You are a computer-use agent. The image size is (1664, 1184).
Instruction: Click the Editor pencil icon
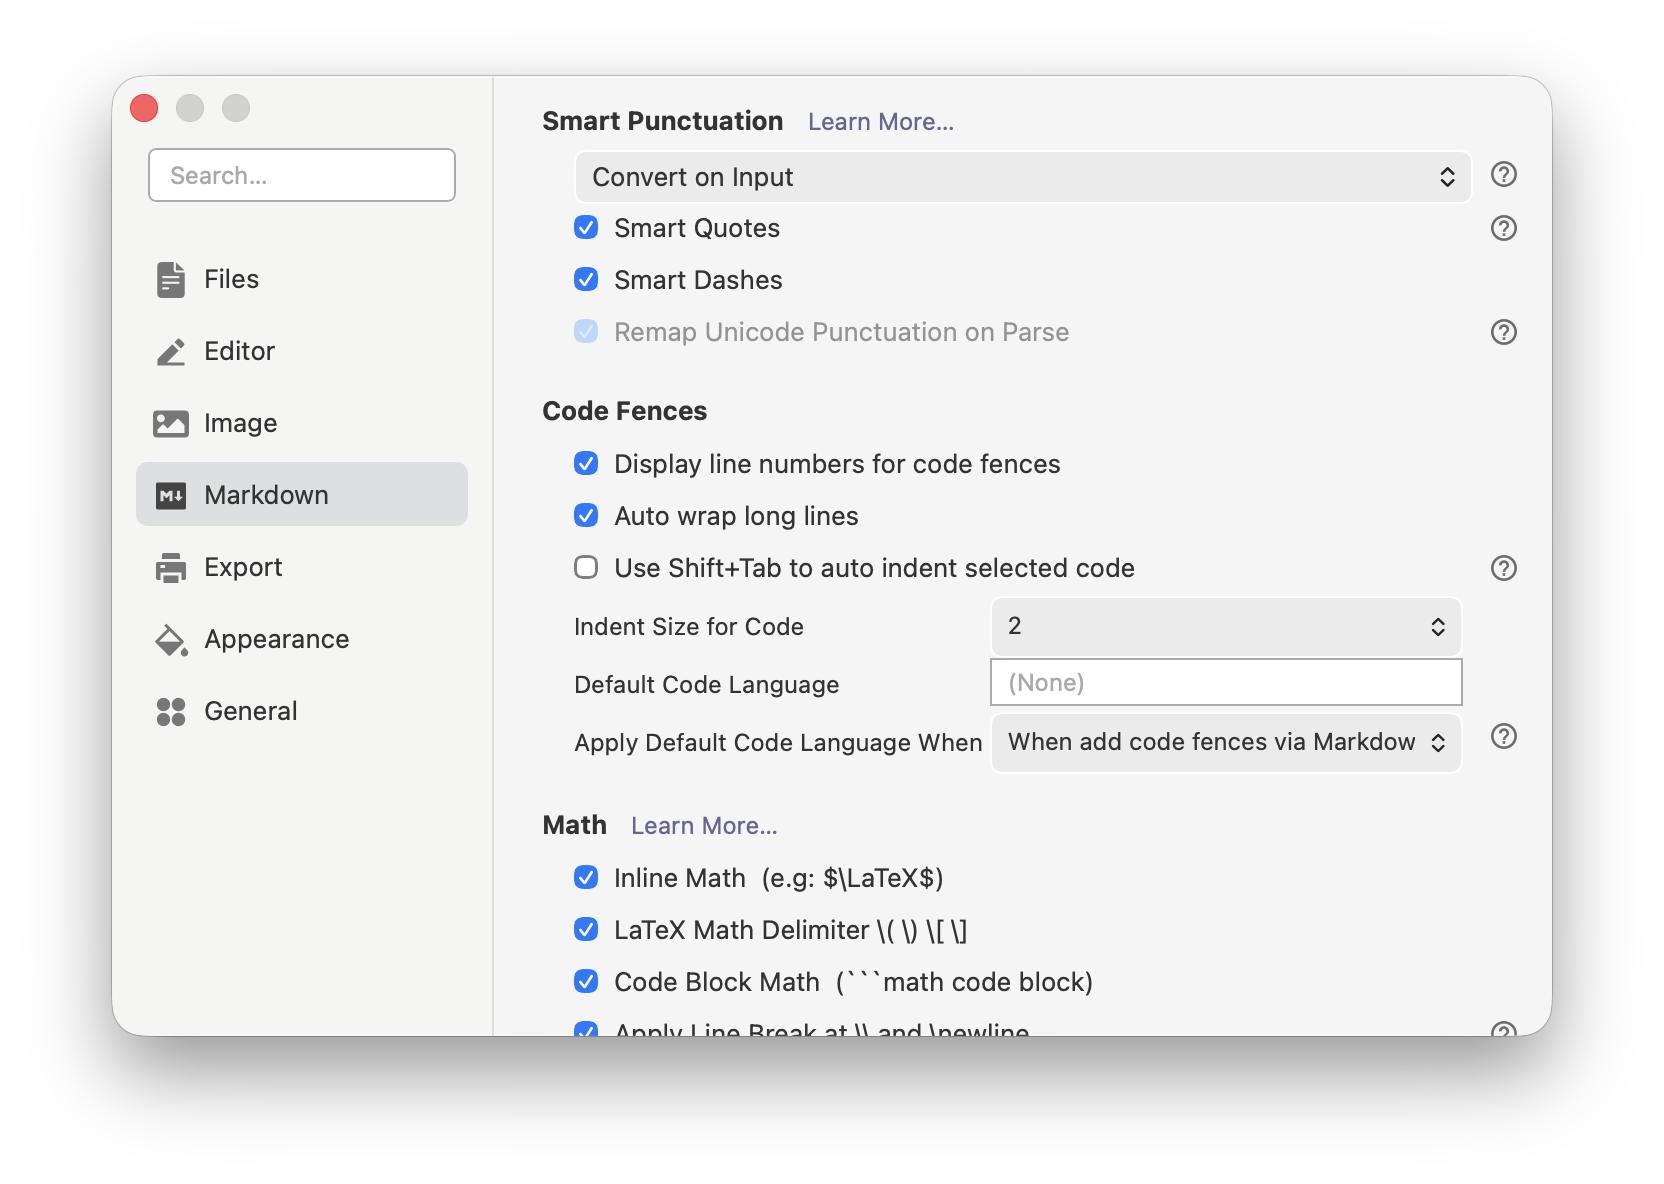tap(171, 351)
